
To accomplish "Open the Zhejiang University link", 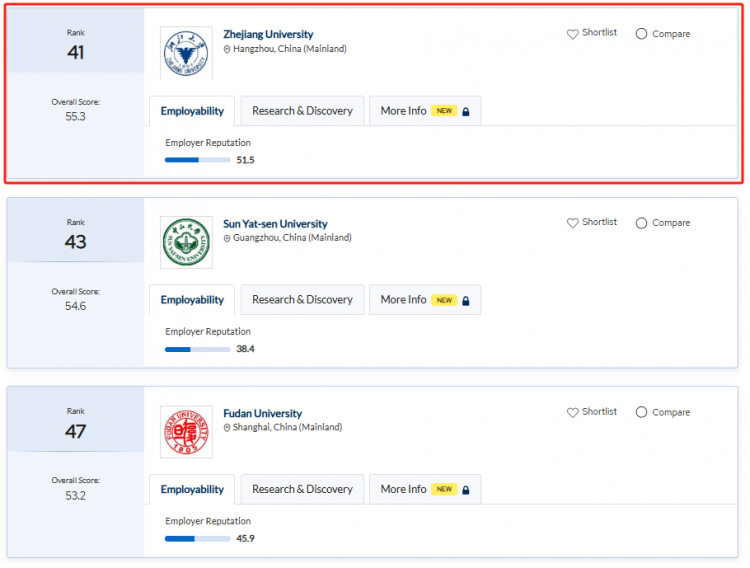I will (268, 34).
